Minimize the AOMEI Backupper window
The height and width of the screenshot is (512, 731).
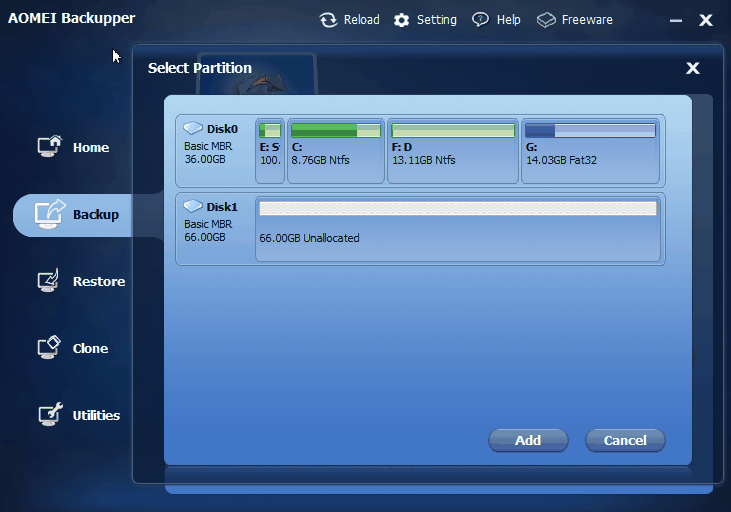676,21
